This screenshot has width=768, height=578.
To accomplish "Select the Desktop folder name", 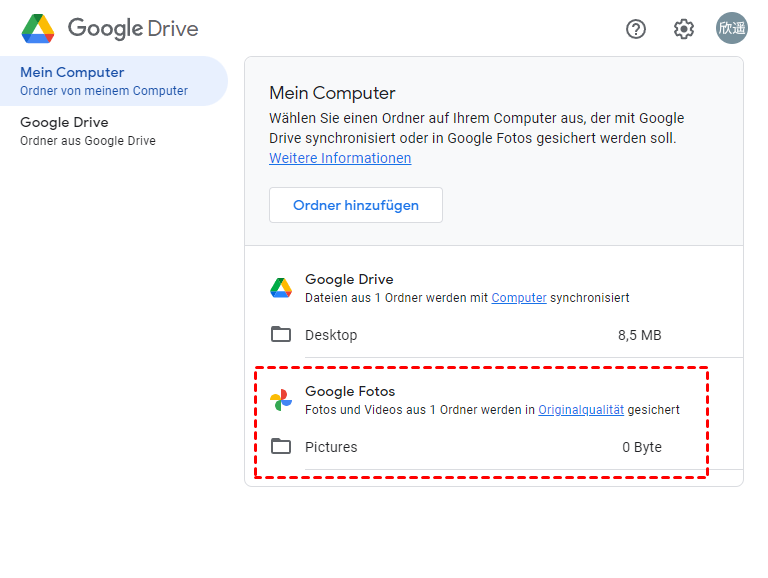I will click(x=331, y=335).
